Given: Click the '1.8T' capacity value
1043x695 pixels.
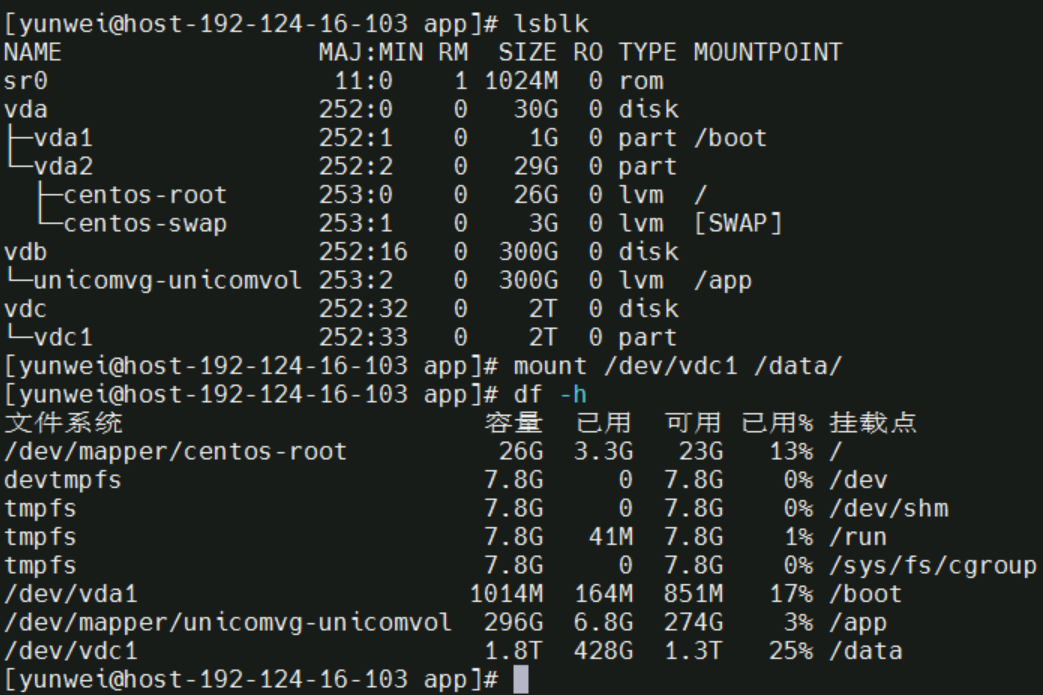Looking at the screenshot, I should click(x=514, y=652).
